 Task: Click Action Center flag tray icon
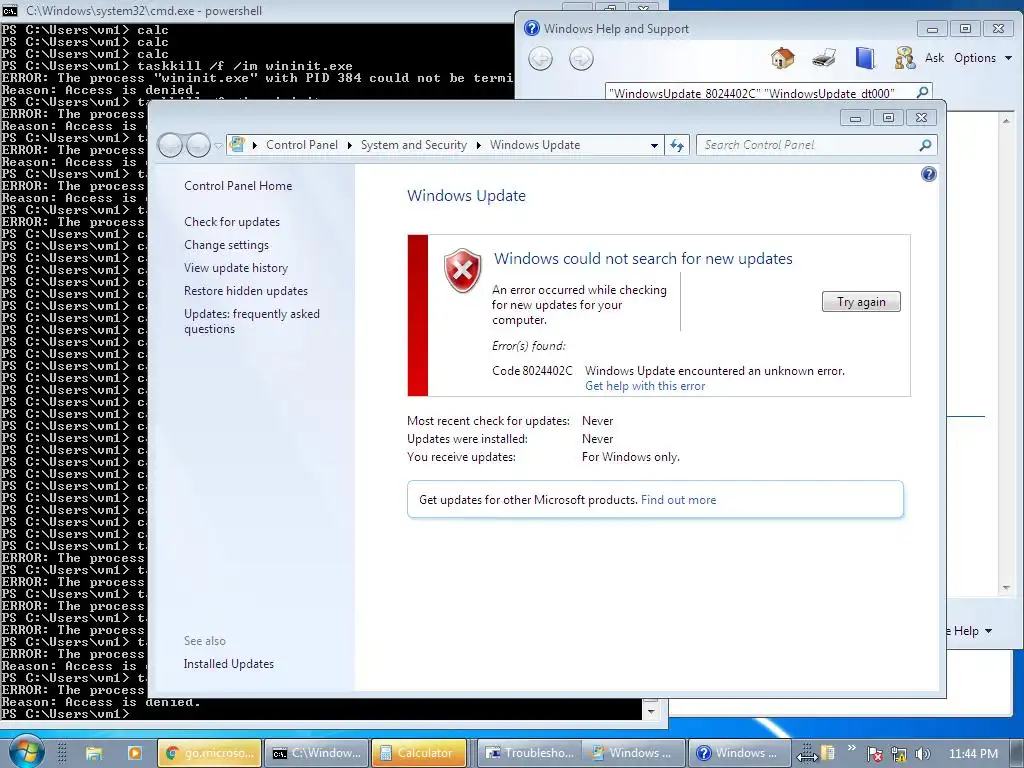874,754
